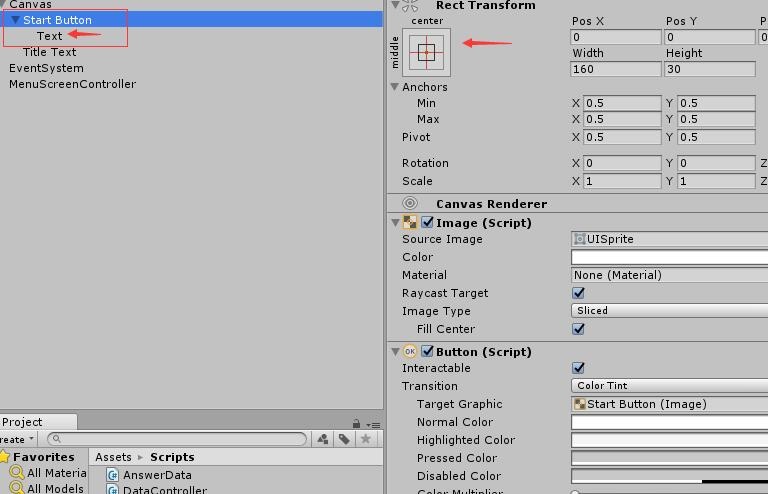Open the Image Color swatch
The width and height of the screenshot is (768, 494).
tap(669, 257)
